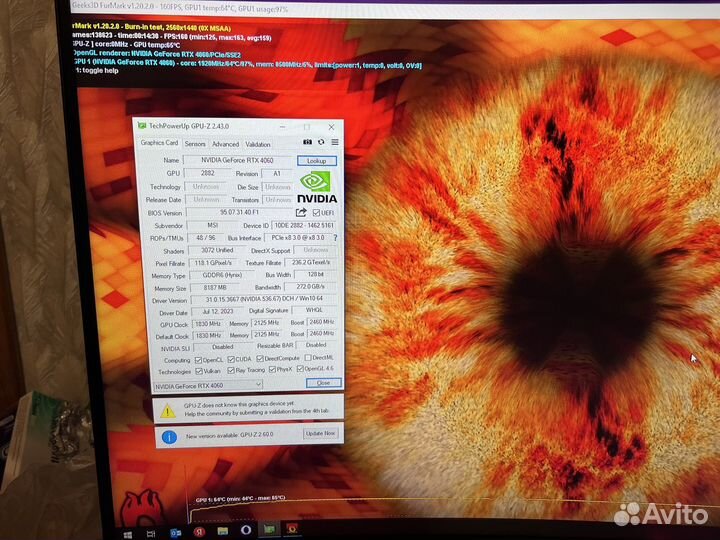Toggle the UEFI checkbox
The width and height of the screenshot is (720, 540).
pyautogui.click(x=316, y=213)
